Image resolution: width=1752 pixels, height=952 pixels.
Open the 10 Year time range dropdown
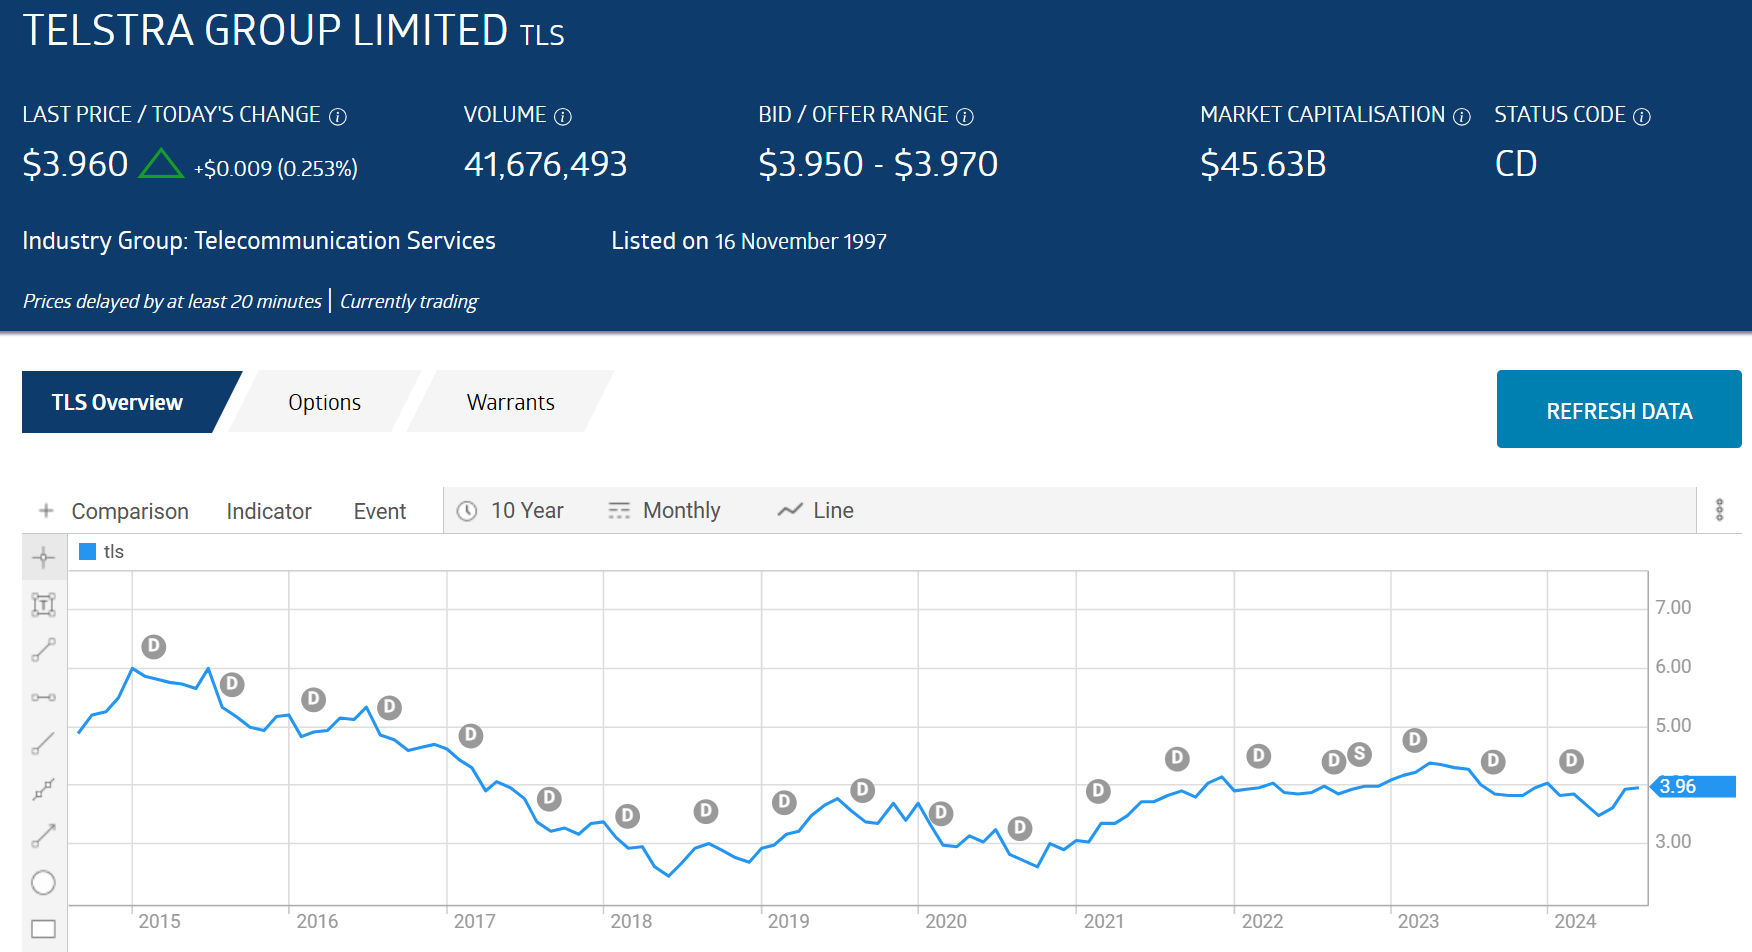coord(511,511)
